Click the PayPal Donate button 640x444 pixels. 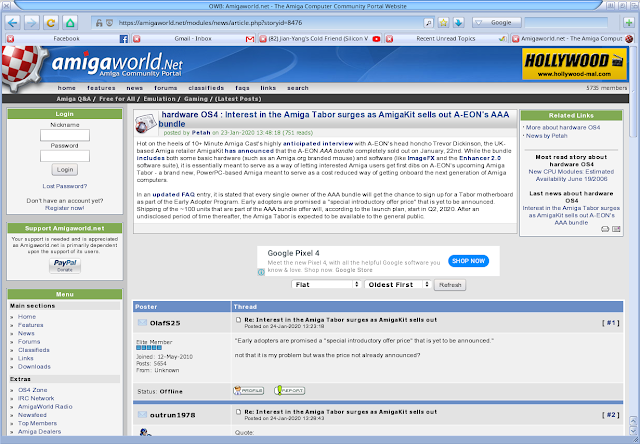point(65,265)
